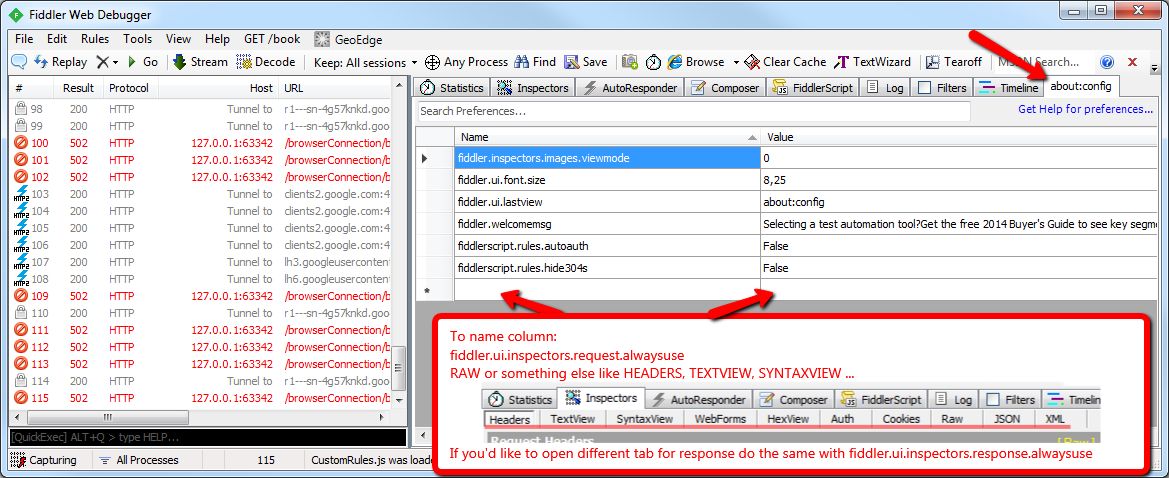Click the empty new-row Name cell

608,289
